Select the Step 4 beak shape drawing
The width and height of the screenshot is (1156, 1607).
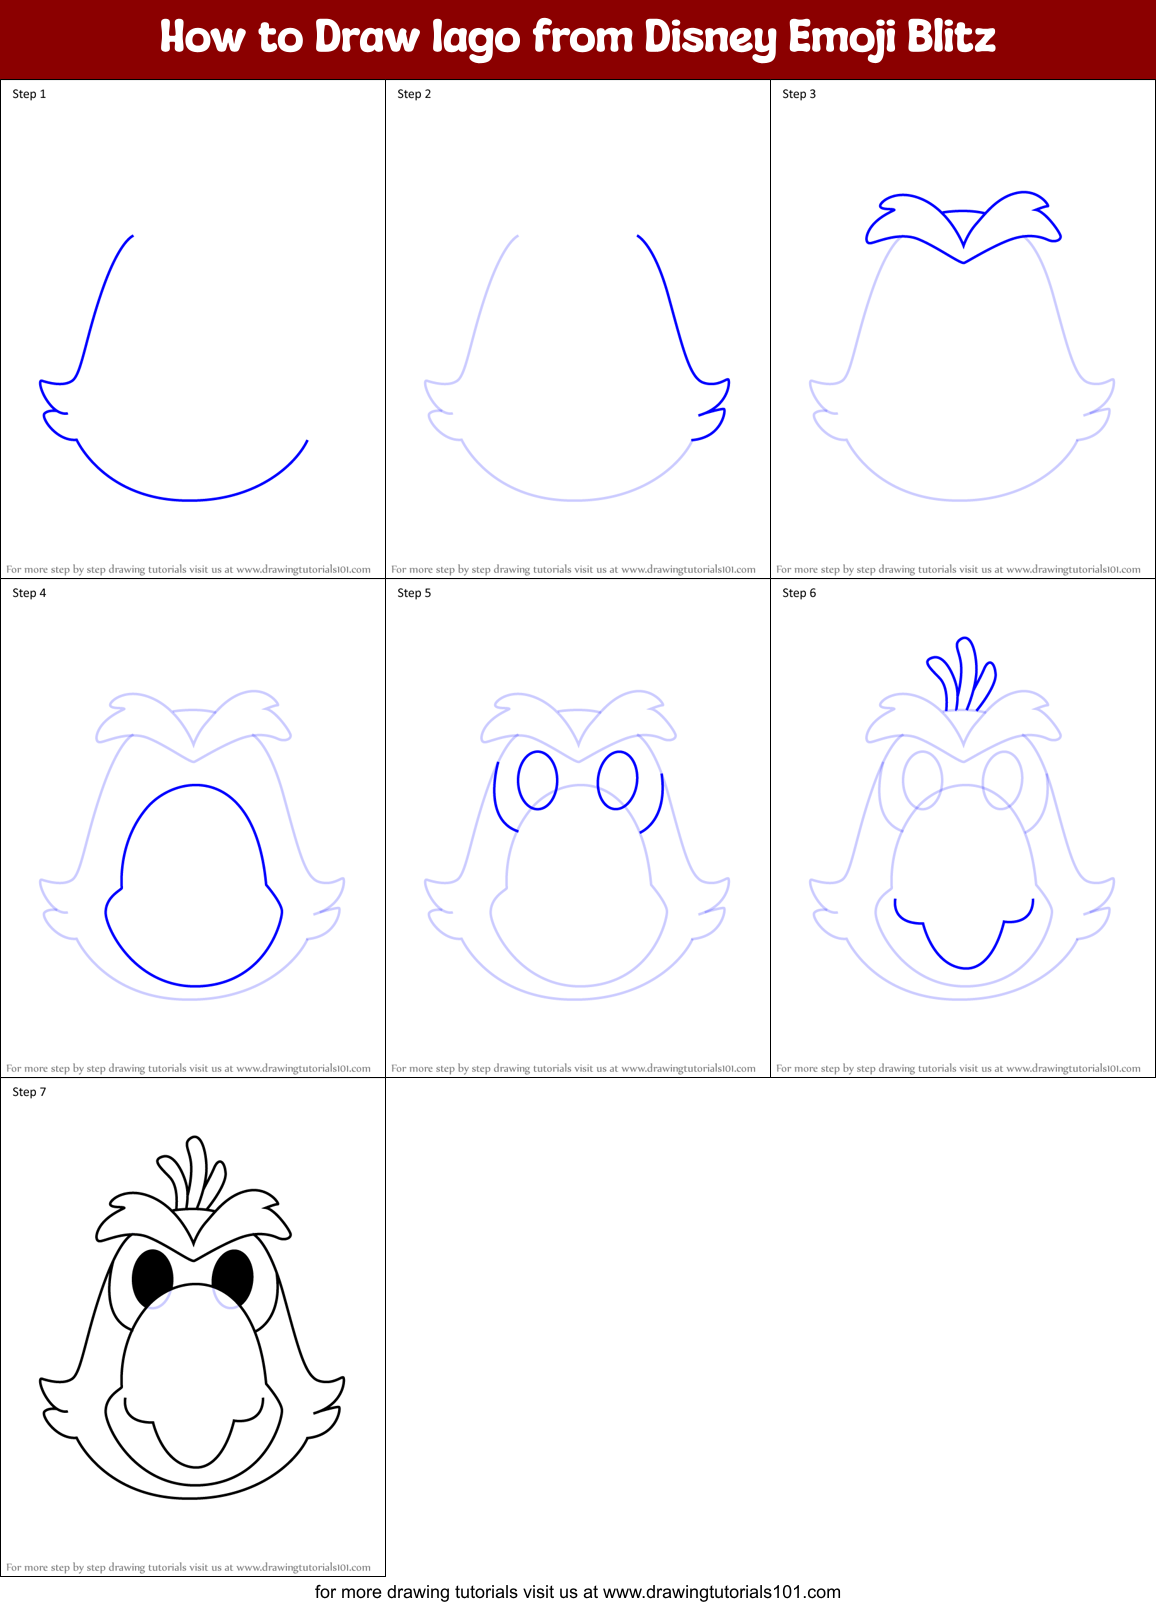194,886
